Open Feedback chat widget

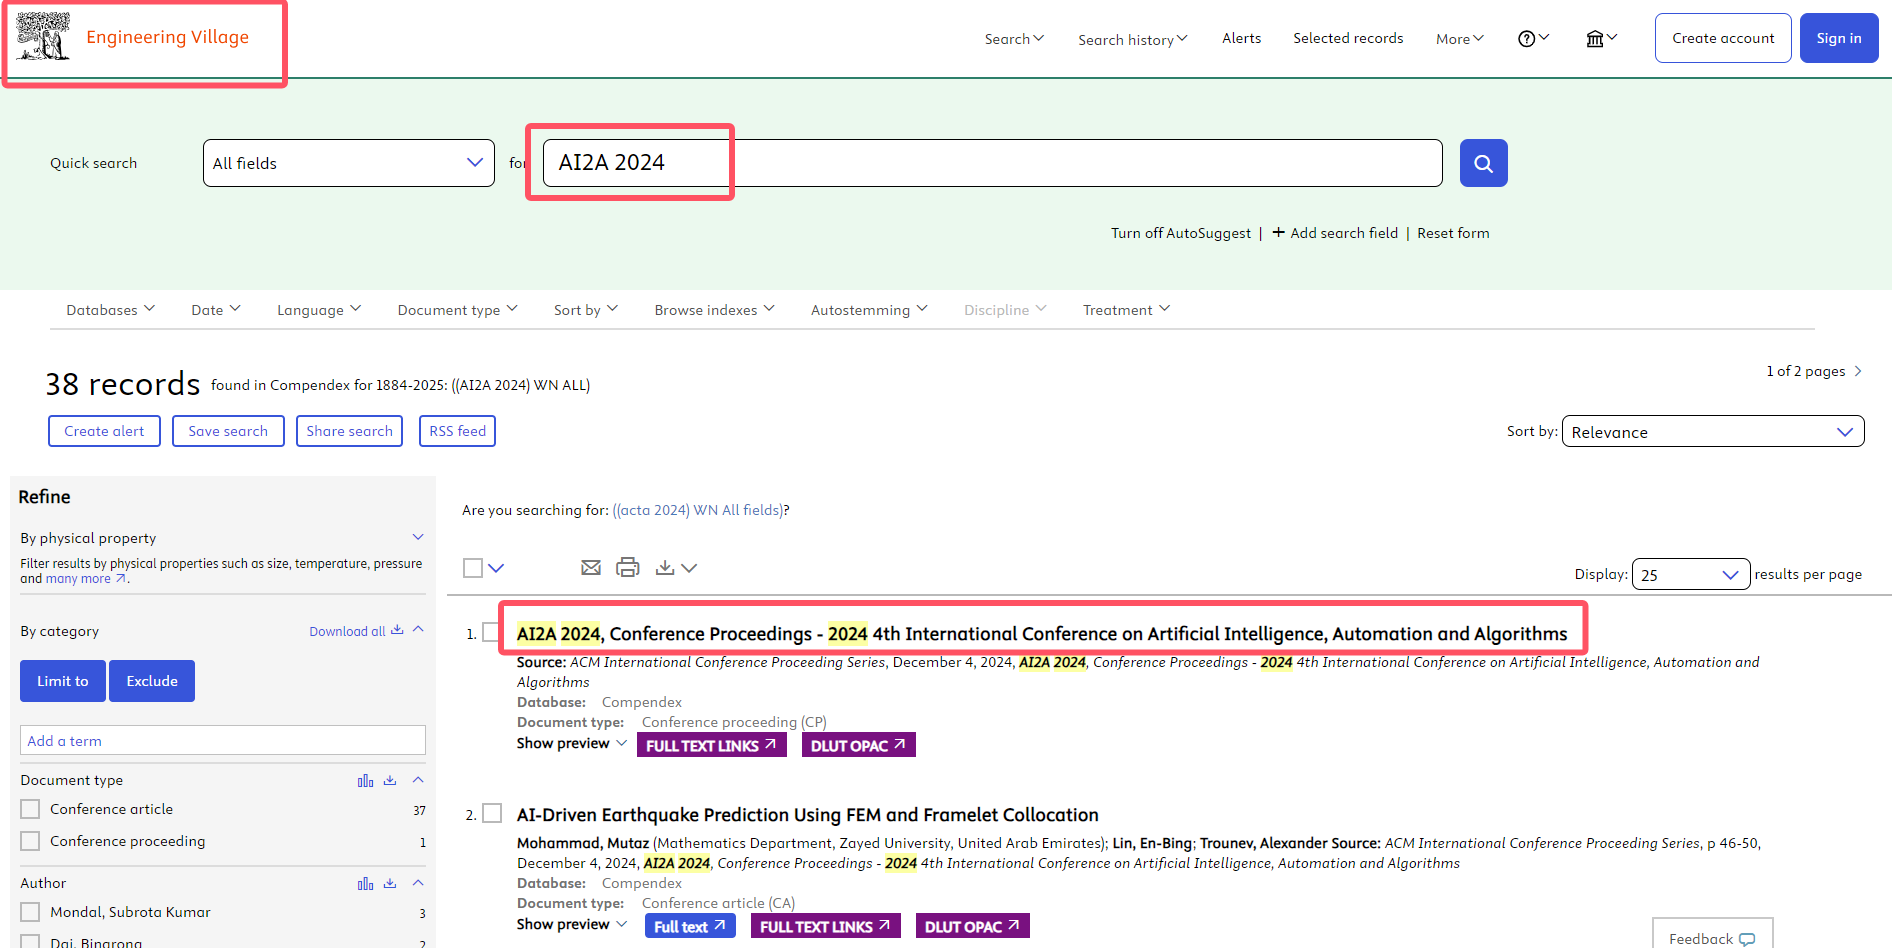(1712, 937)
